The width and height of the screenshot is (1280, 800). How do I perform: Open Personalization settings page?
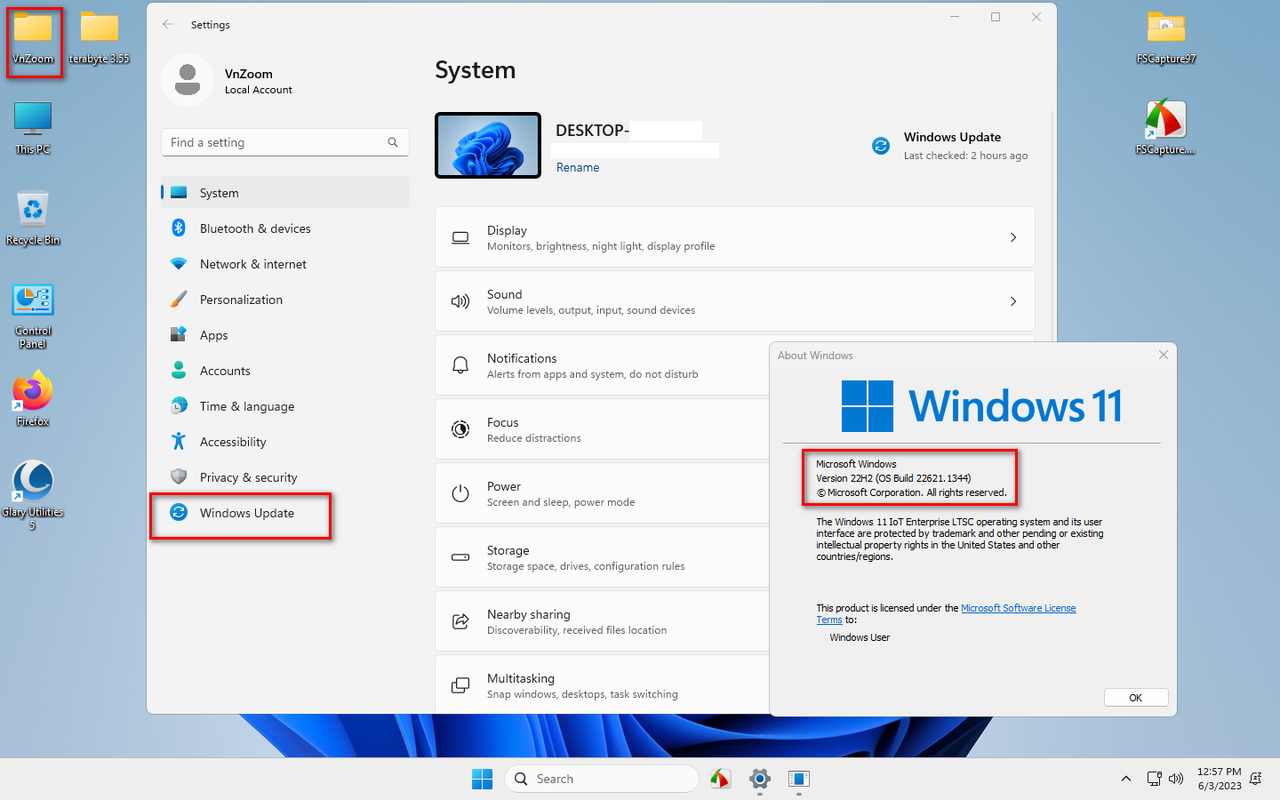[285, 299]
